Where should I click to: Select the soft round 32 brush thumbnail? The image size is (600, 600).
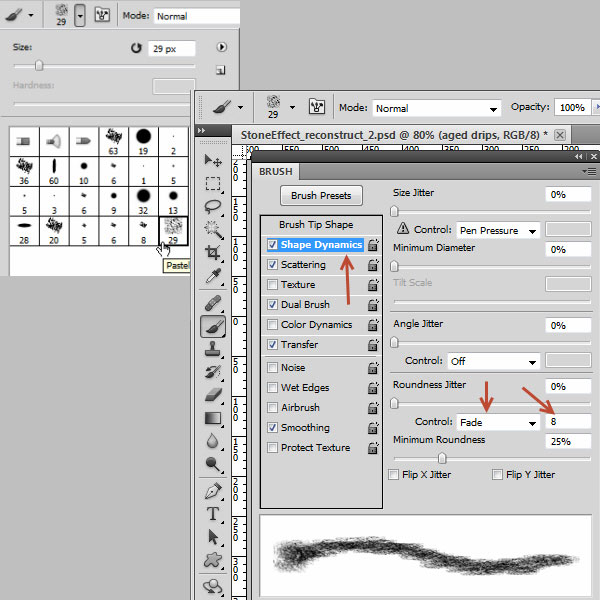[x=143, y=201]
